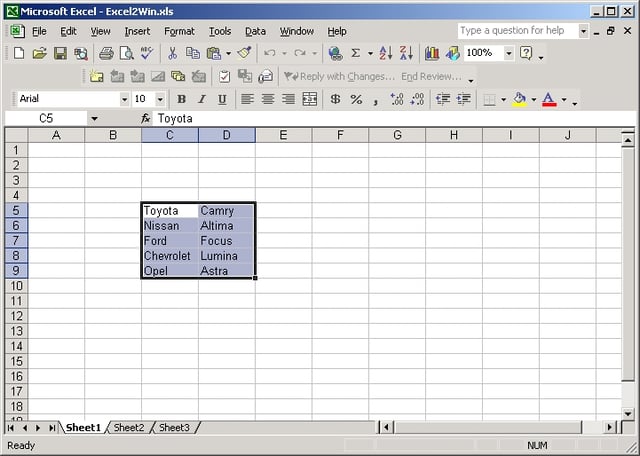
Task: Sort selection ascending A to Z
Action: click(x=386, y=53)
